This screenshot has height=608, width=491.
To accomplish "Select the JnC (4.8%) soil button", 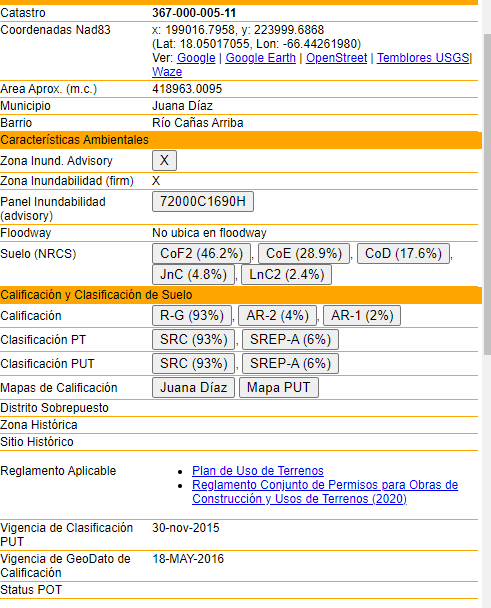I will pyautogui.click(x=193, y=275).
